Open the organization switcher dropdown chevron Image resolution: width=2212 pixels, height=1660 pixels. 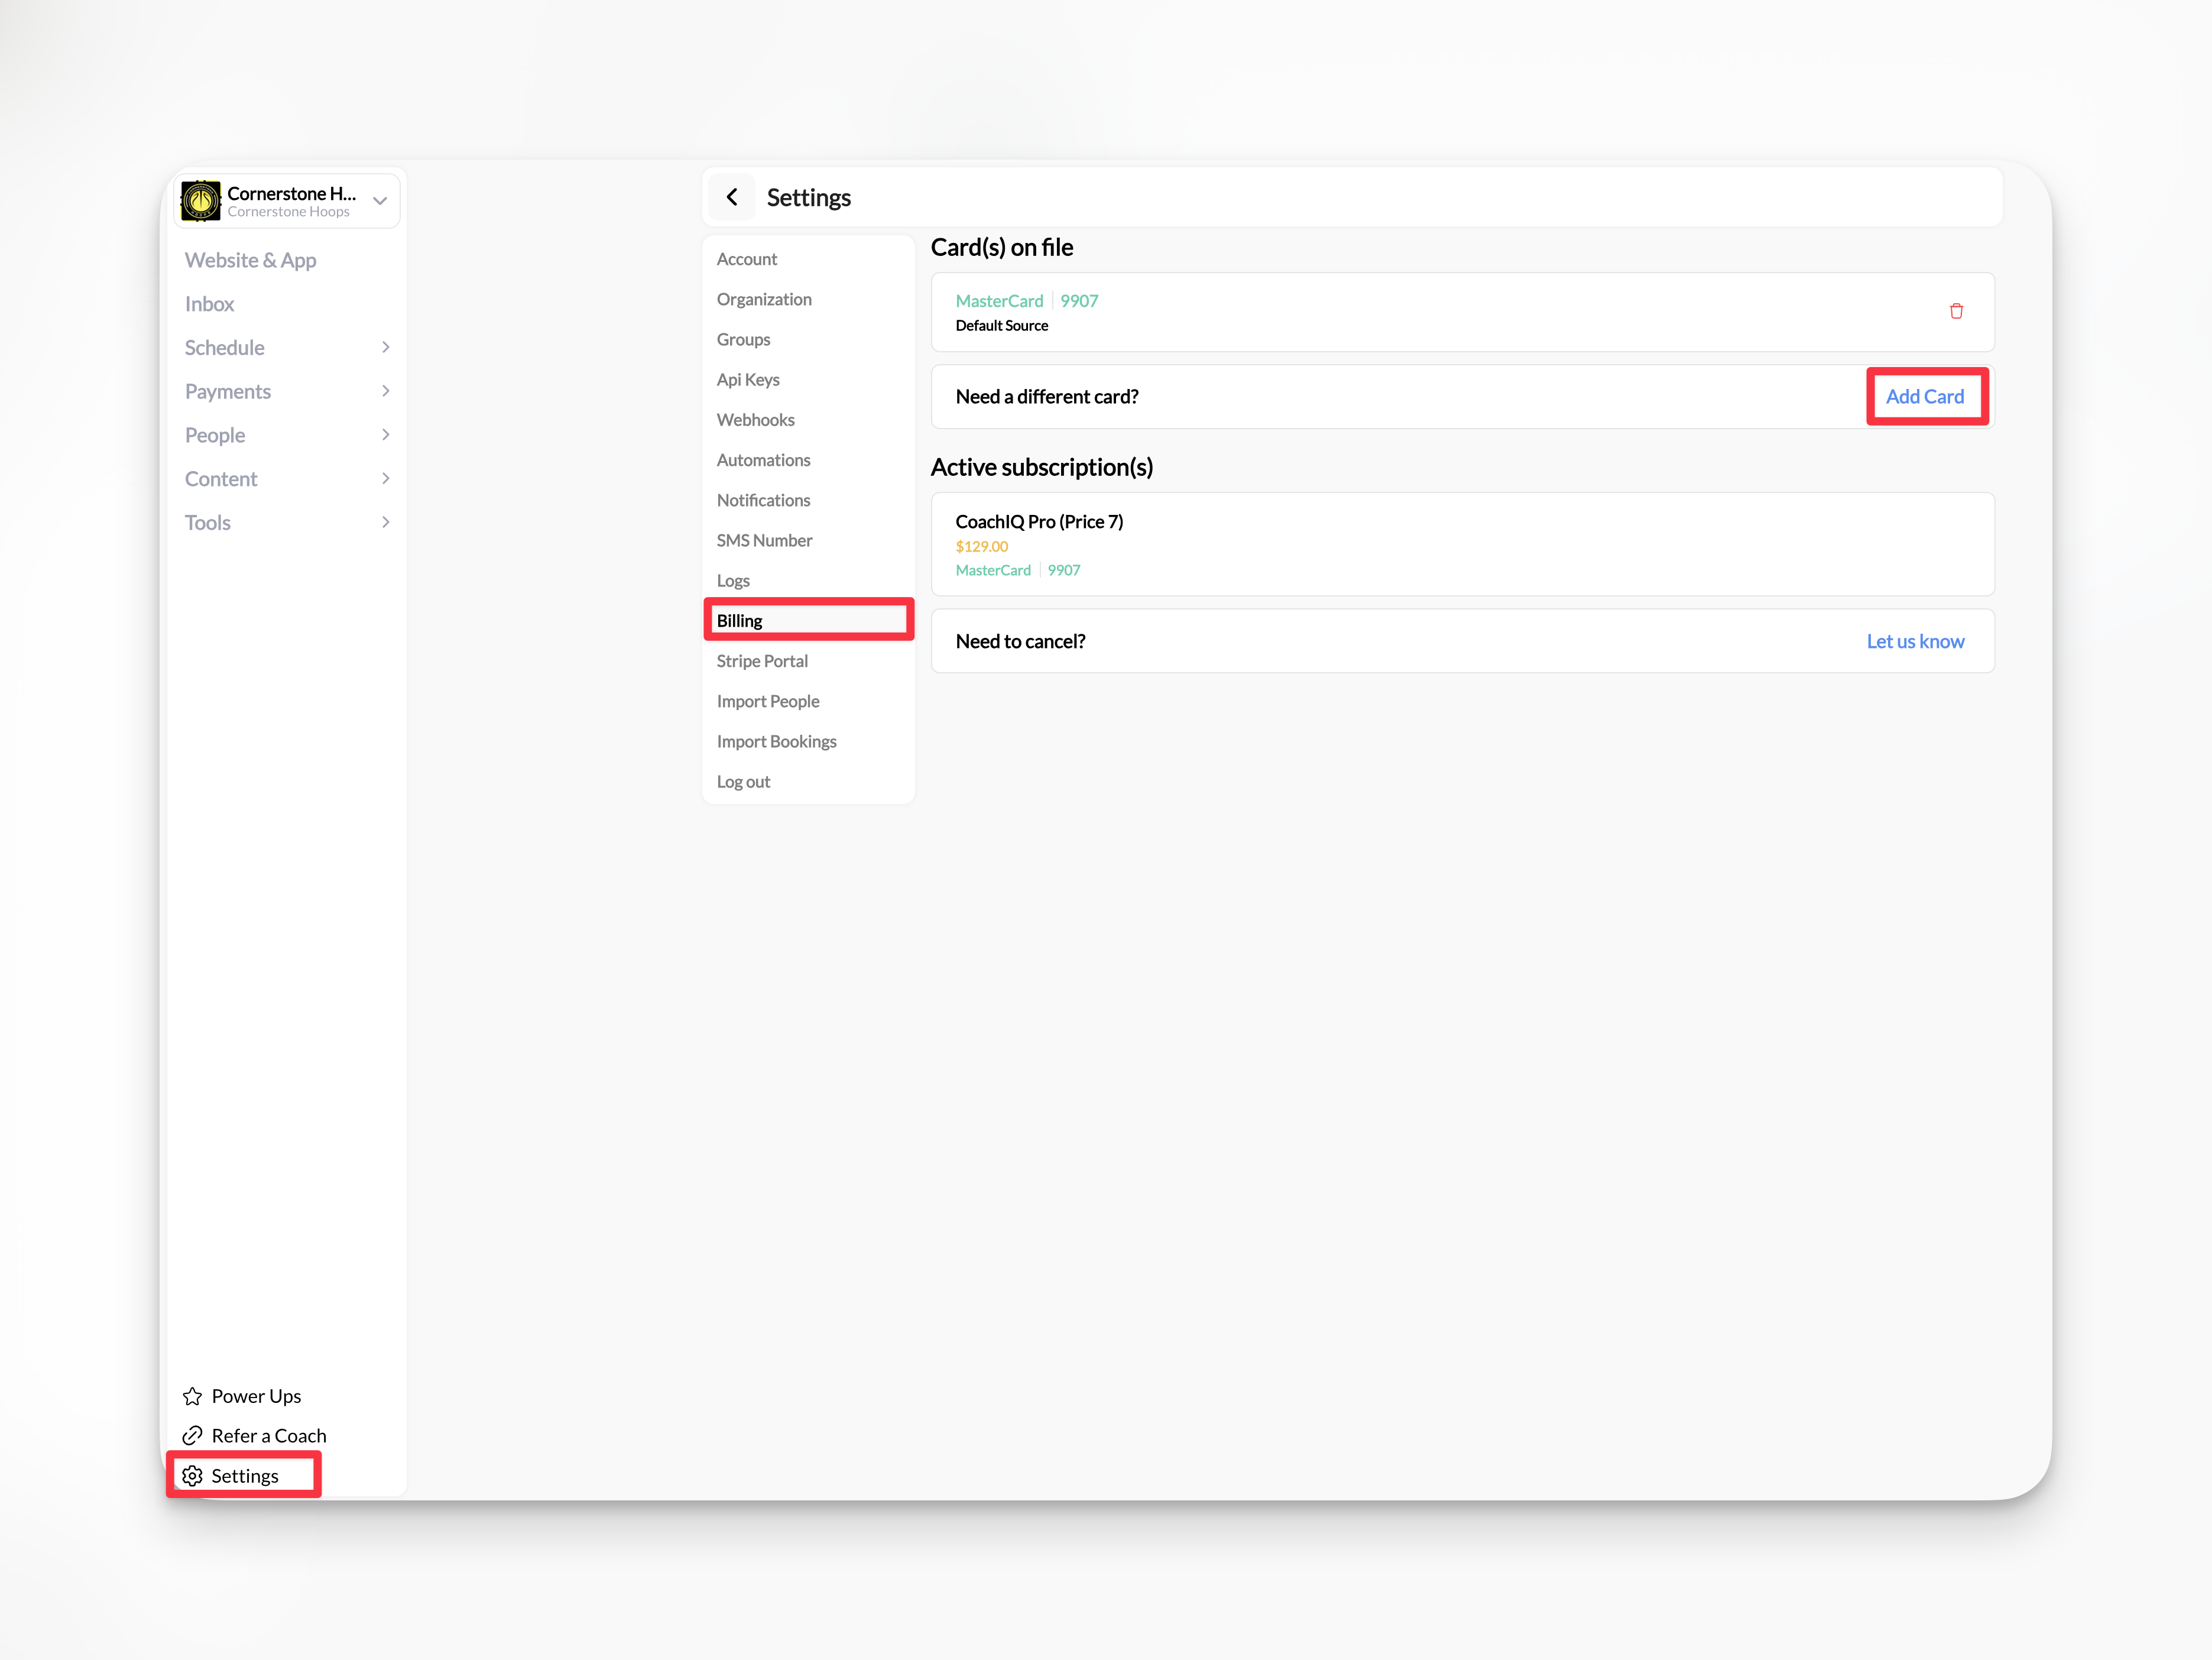pyautogui.click(x=380, y=200)
